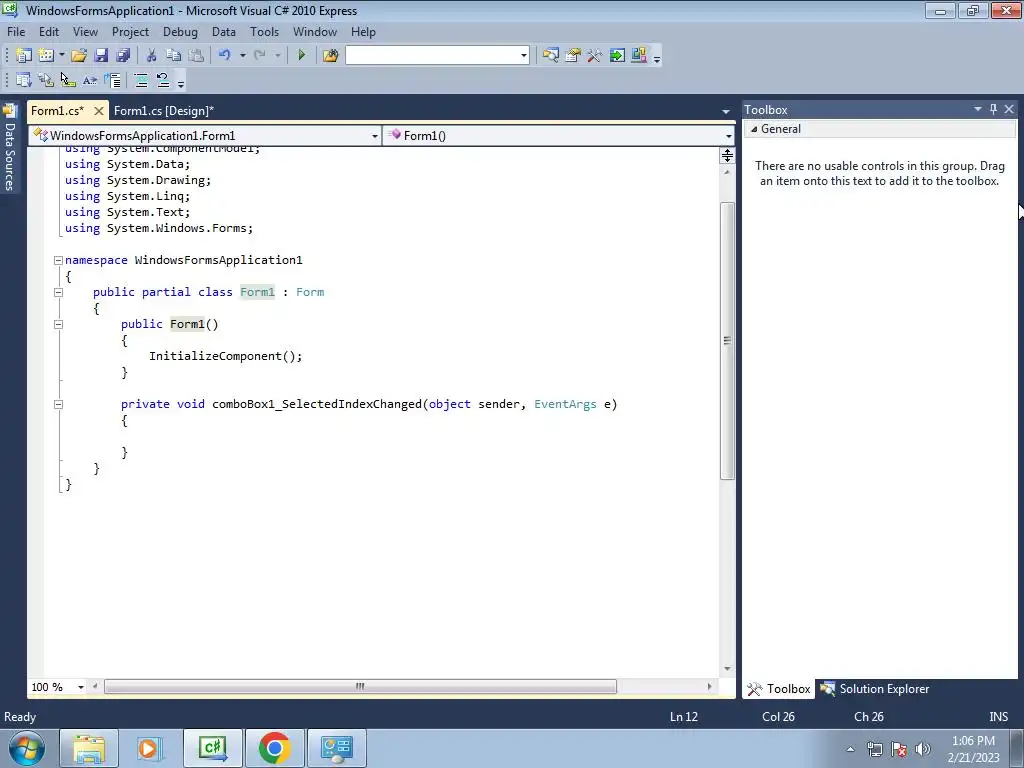
Task: Close the Form1.cs* tab with its X
Action: click(99, 111)
